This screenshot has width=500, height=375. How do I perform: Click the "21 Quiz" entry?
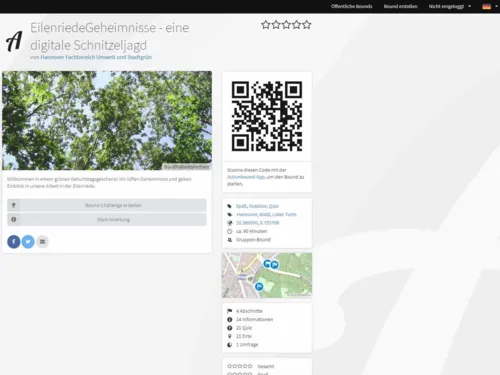[244, 328]
